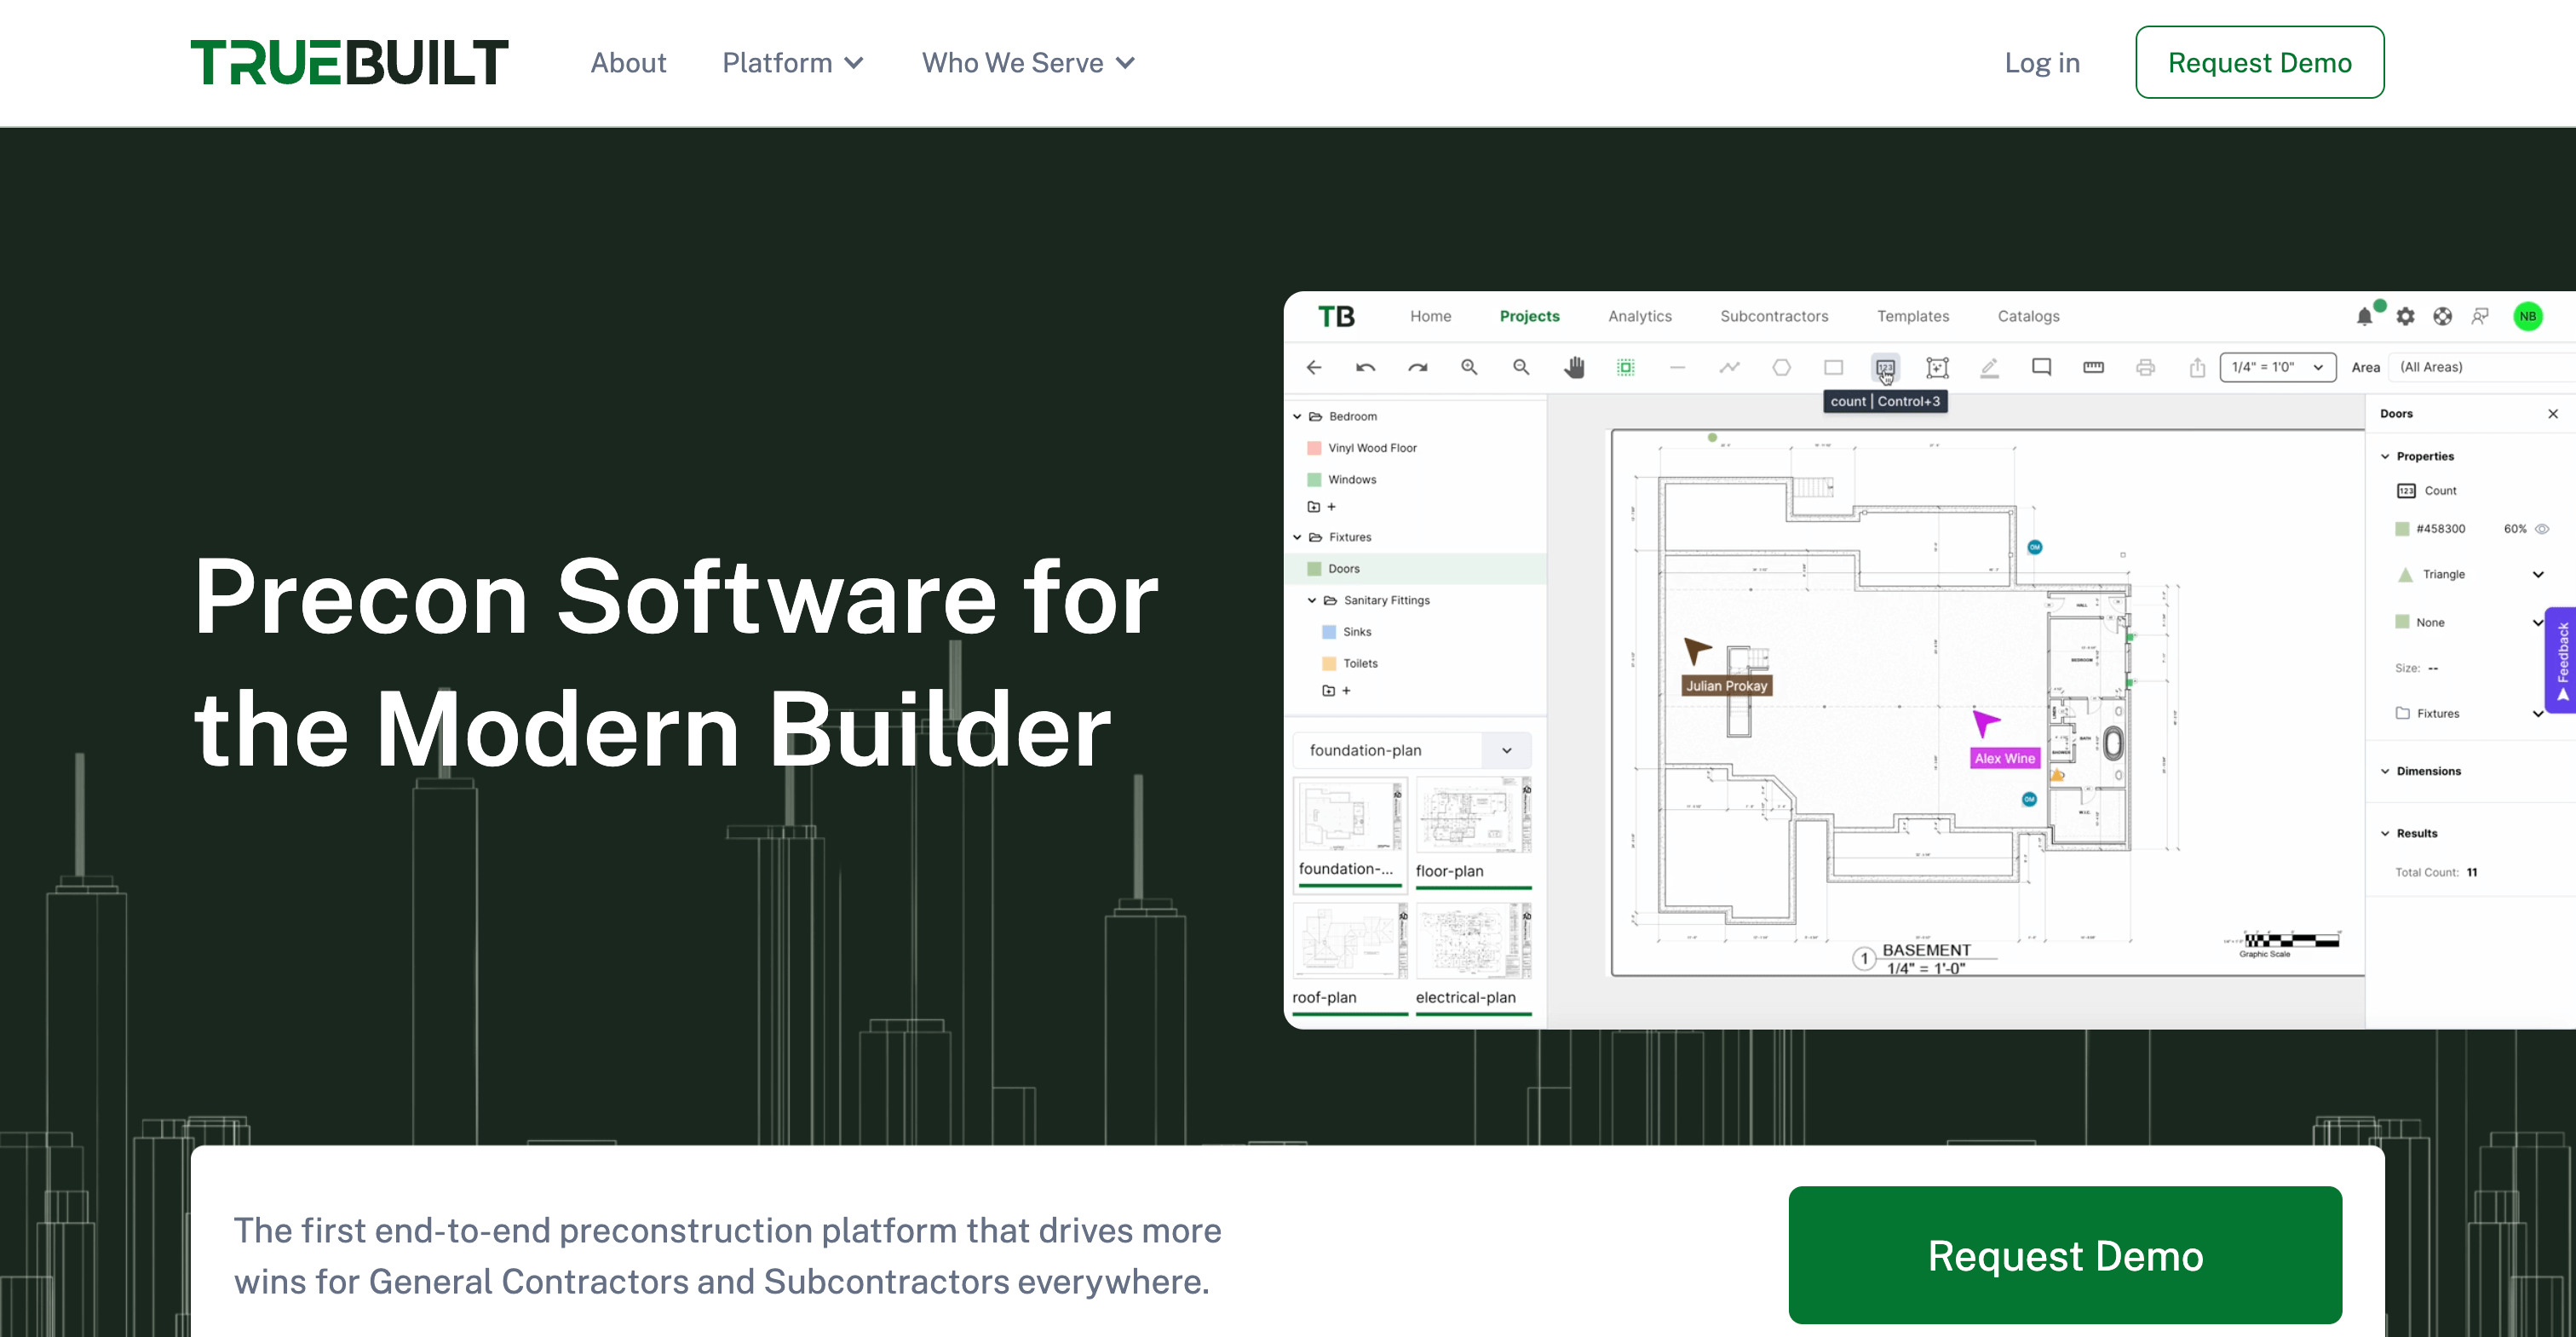The image size is (2576, 1337).
Task: Select the count tool
Action: click(x=1885, y=367)
